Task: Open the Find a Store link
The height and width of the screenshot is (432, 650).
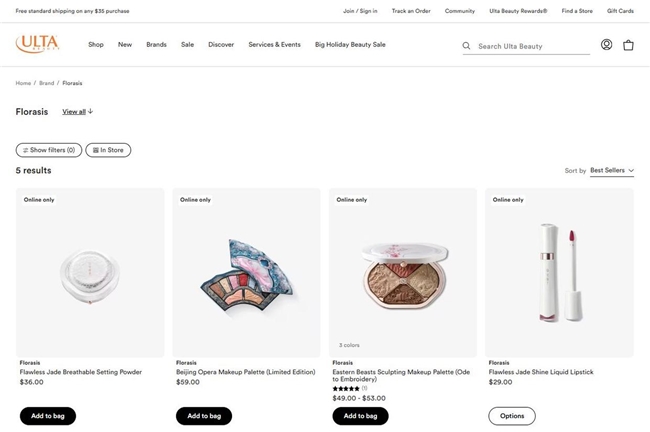Action: click(x=577, y=11)
